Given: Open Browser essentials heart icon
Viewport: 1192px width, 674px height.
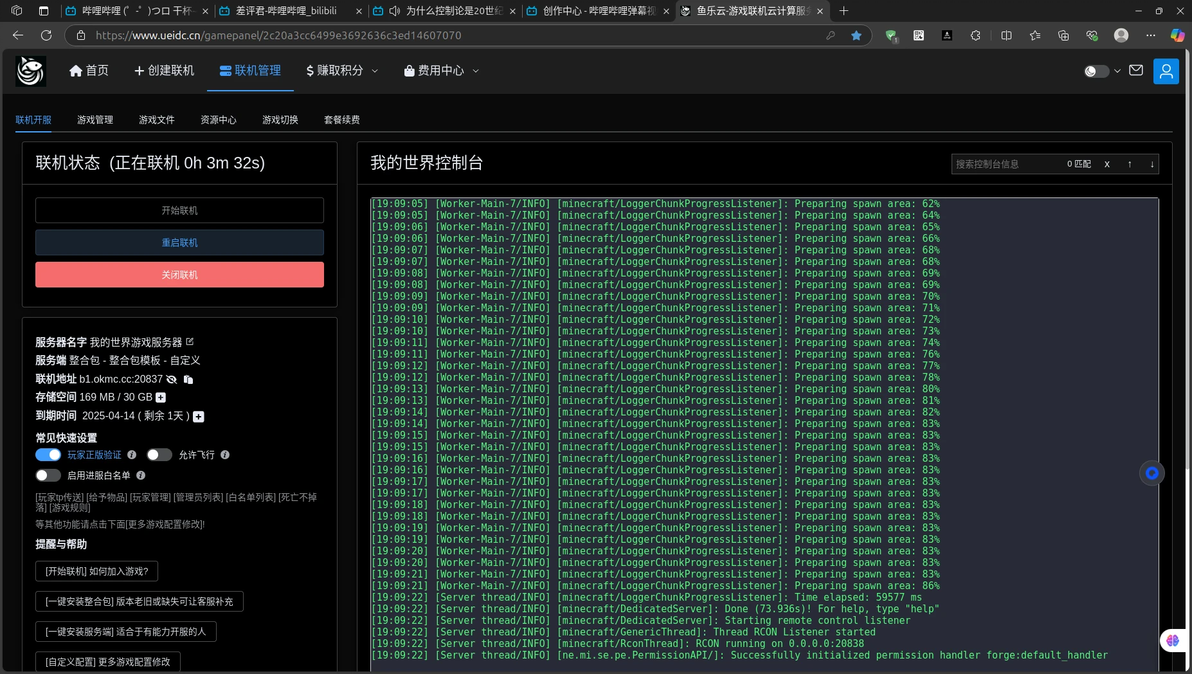Looking at the screenshot, I should point(1092,36).
